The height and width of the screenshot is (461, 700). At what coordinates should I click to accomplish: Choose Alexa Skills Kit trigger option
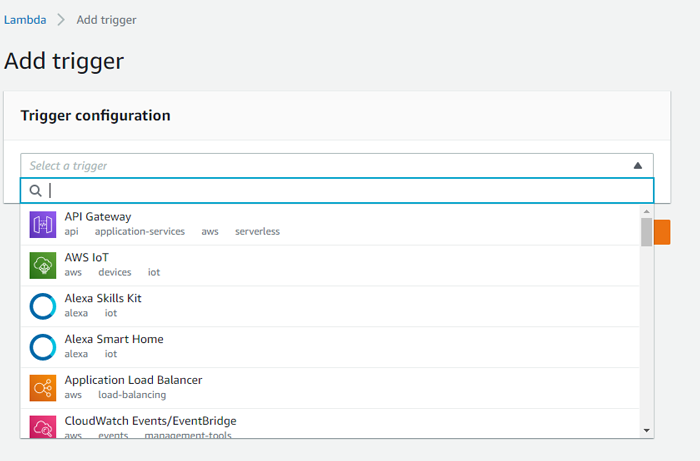pos(330,306)
